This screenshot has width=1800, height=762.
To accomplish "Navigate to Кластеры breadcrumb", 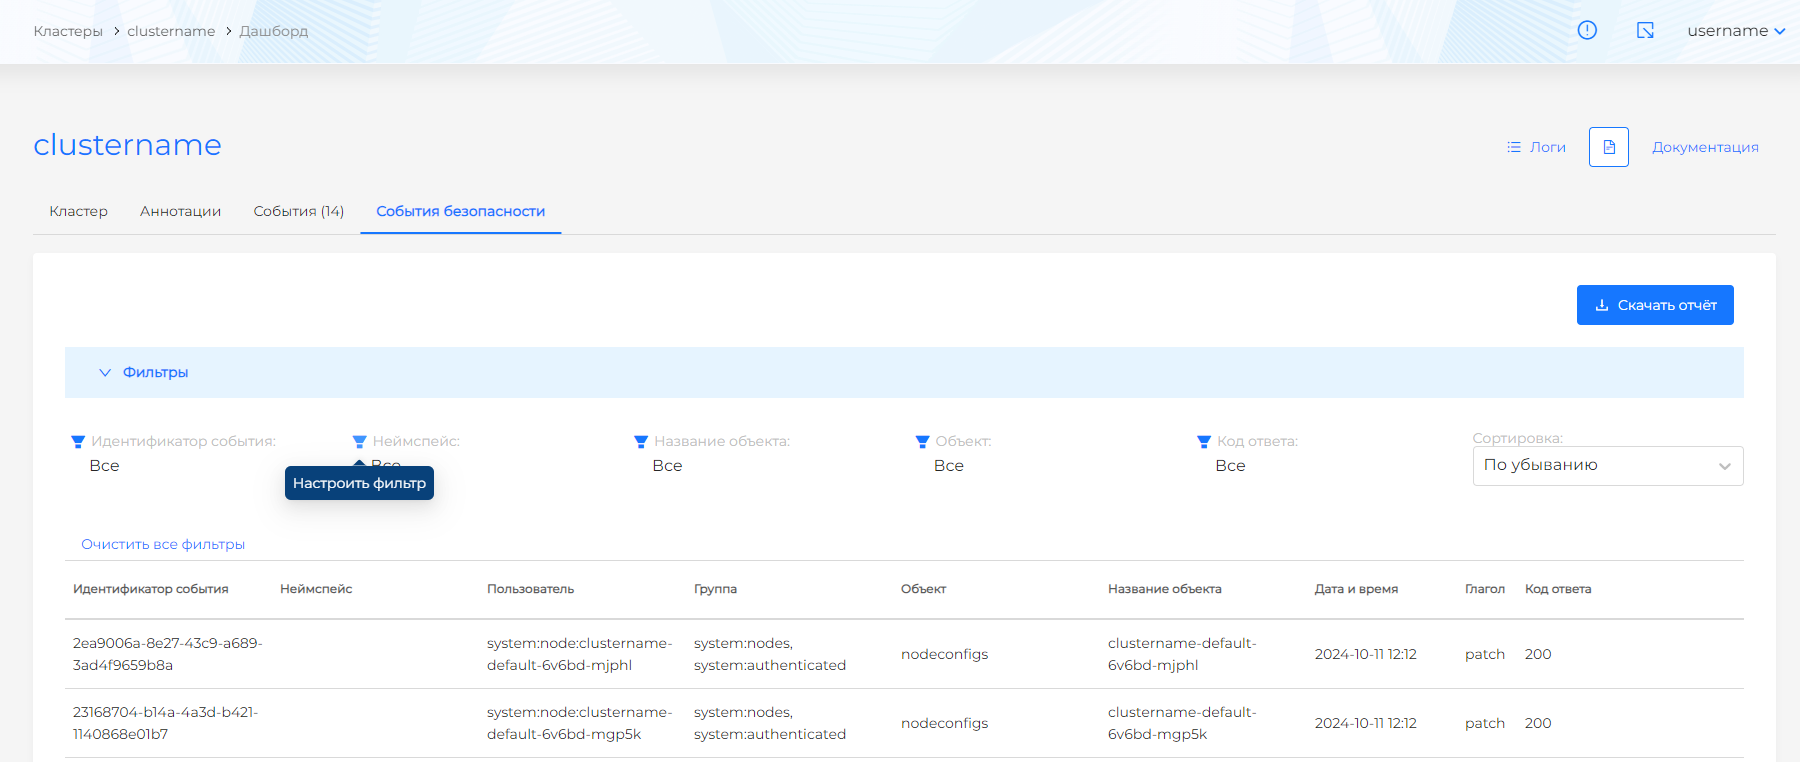I will click(68, 31).
